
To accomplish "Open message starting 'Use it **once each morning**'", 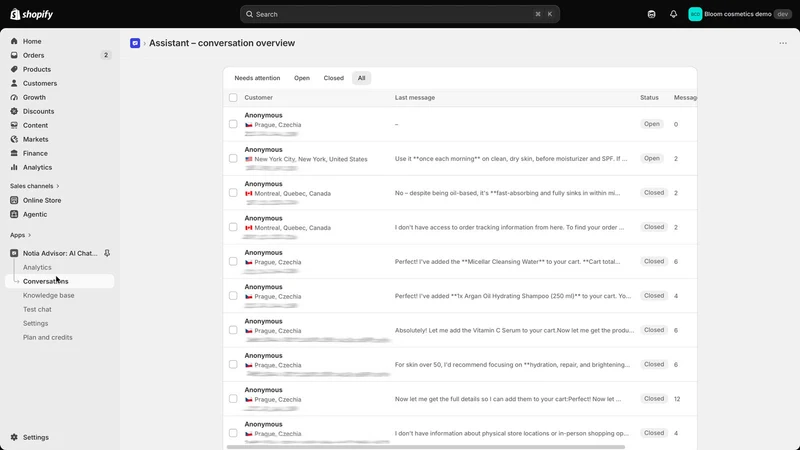I will (x=511, y=159).
